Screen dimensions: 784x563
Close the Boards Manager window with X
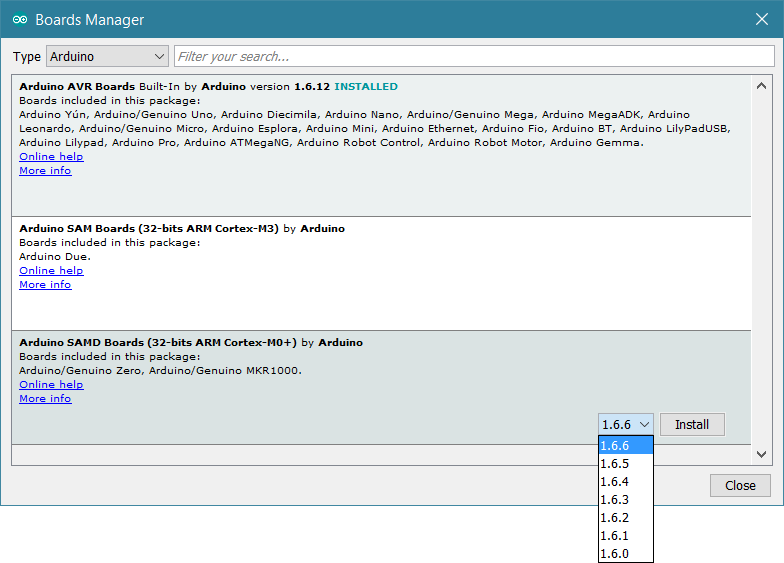[x=762, y=20]
